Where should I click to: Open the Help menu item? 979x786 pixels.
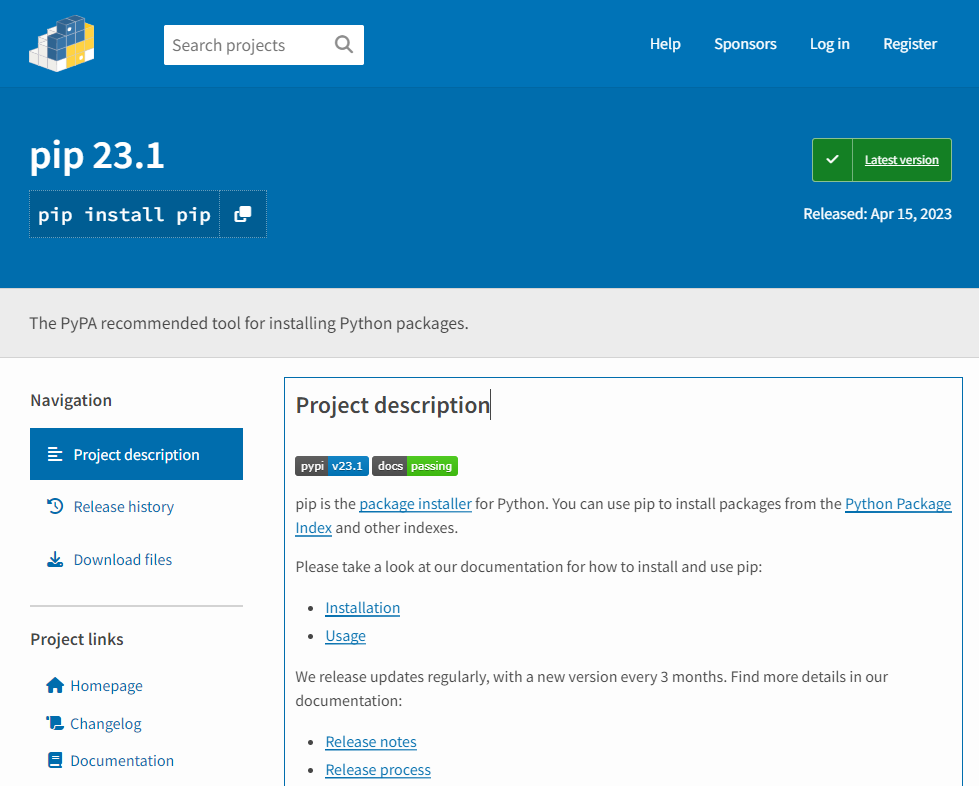(665, 44)
